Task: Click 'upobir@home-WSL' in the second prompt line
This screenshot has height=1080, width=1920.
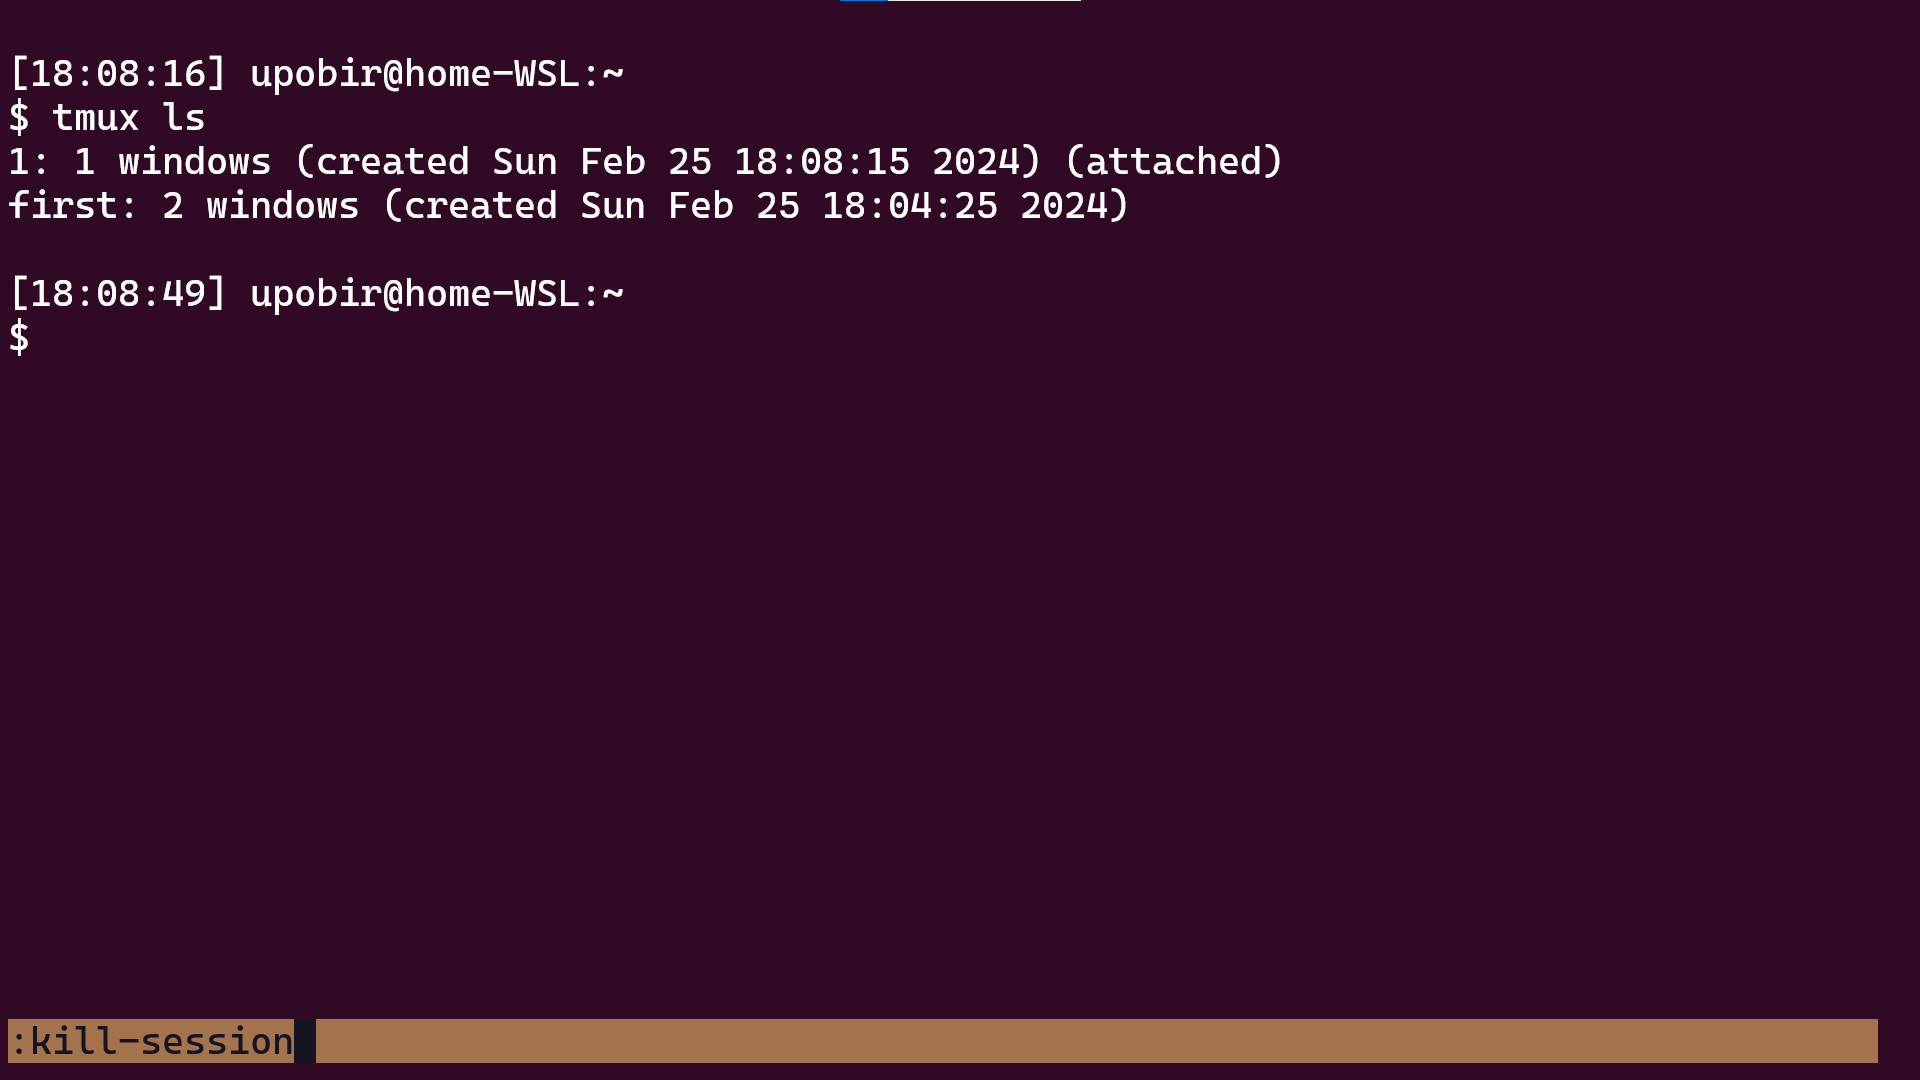Action: click(415, 294)
